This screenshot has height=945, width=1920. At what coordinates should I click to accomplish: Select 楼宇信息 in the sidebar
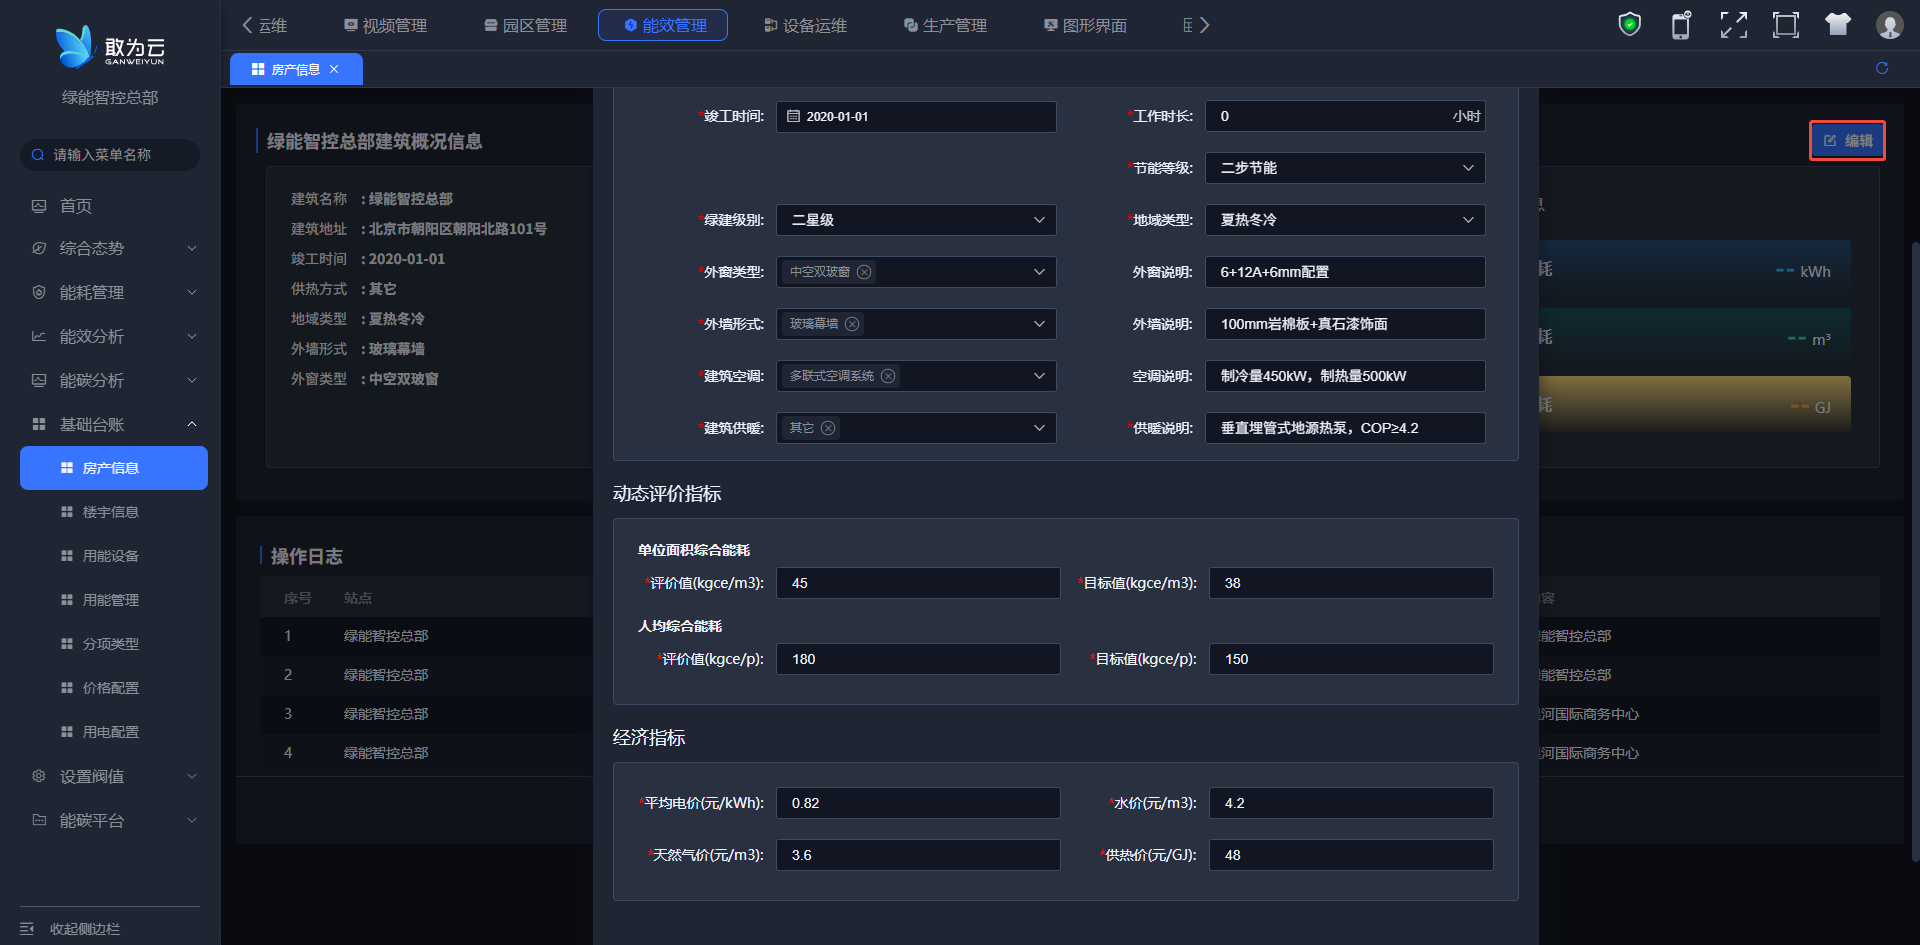[110, 512]
